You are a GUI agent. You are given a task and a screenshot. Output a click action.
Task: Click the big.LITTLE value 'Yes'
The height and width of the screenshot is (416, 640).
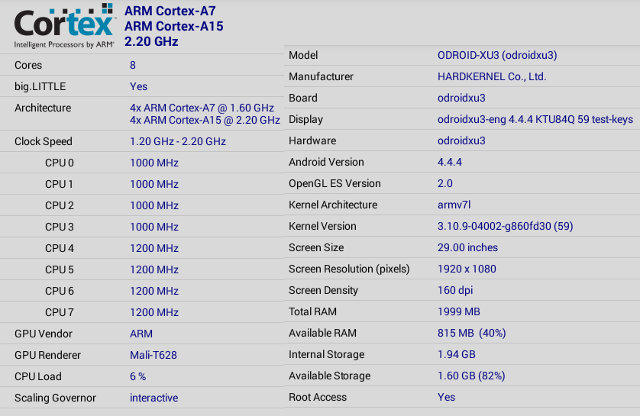click(138, 87)
